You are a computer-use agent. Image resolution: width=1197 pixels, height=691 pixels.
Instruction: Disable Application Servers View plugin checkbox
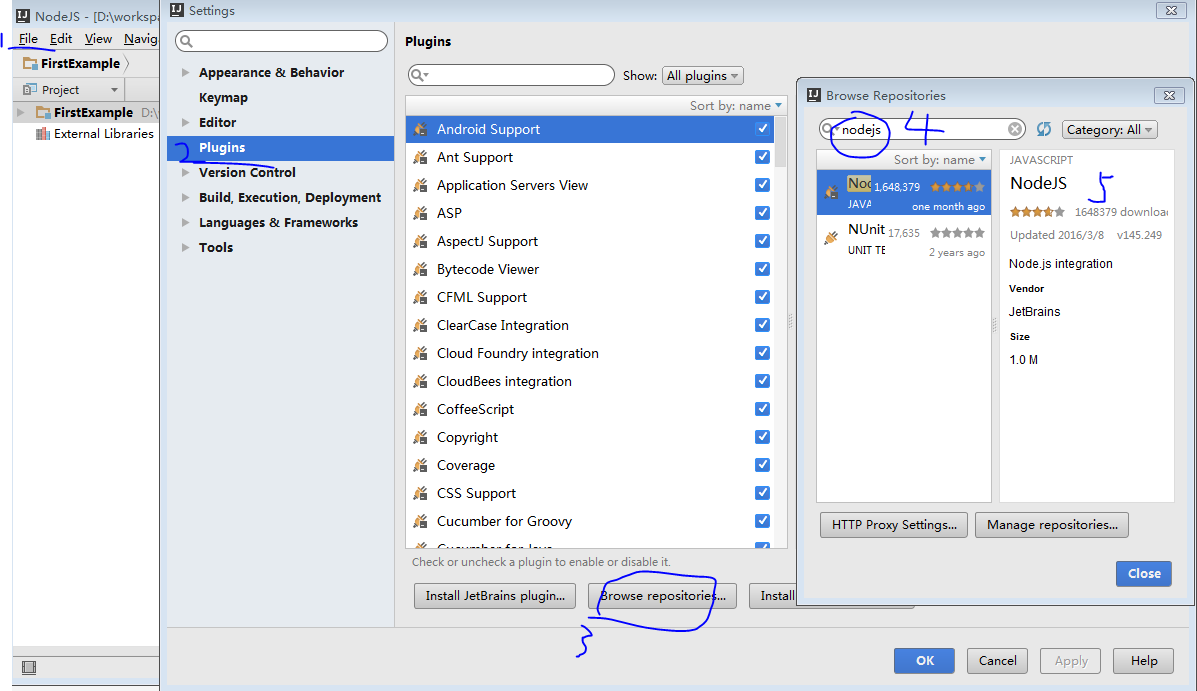[762, 185]
